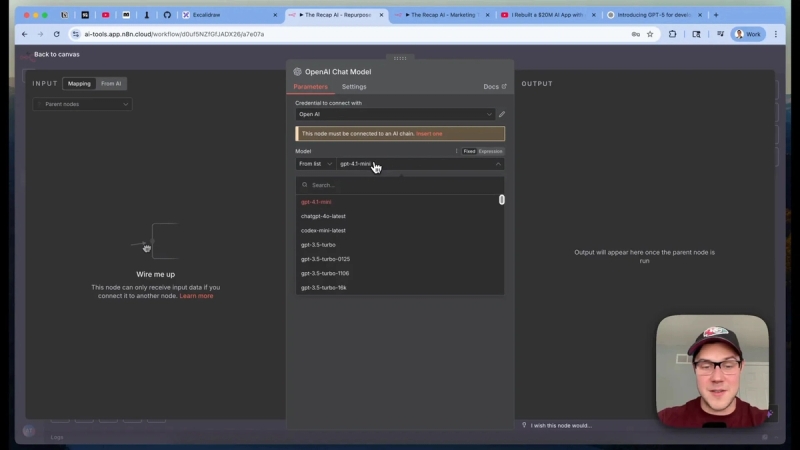Click the Learn more link
Viewport: 800px width, 450px height.
click(196, 296)
